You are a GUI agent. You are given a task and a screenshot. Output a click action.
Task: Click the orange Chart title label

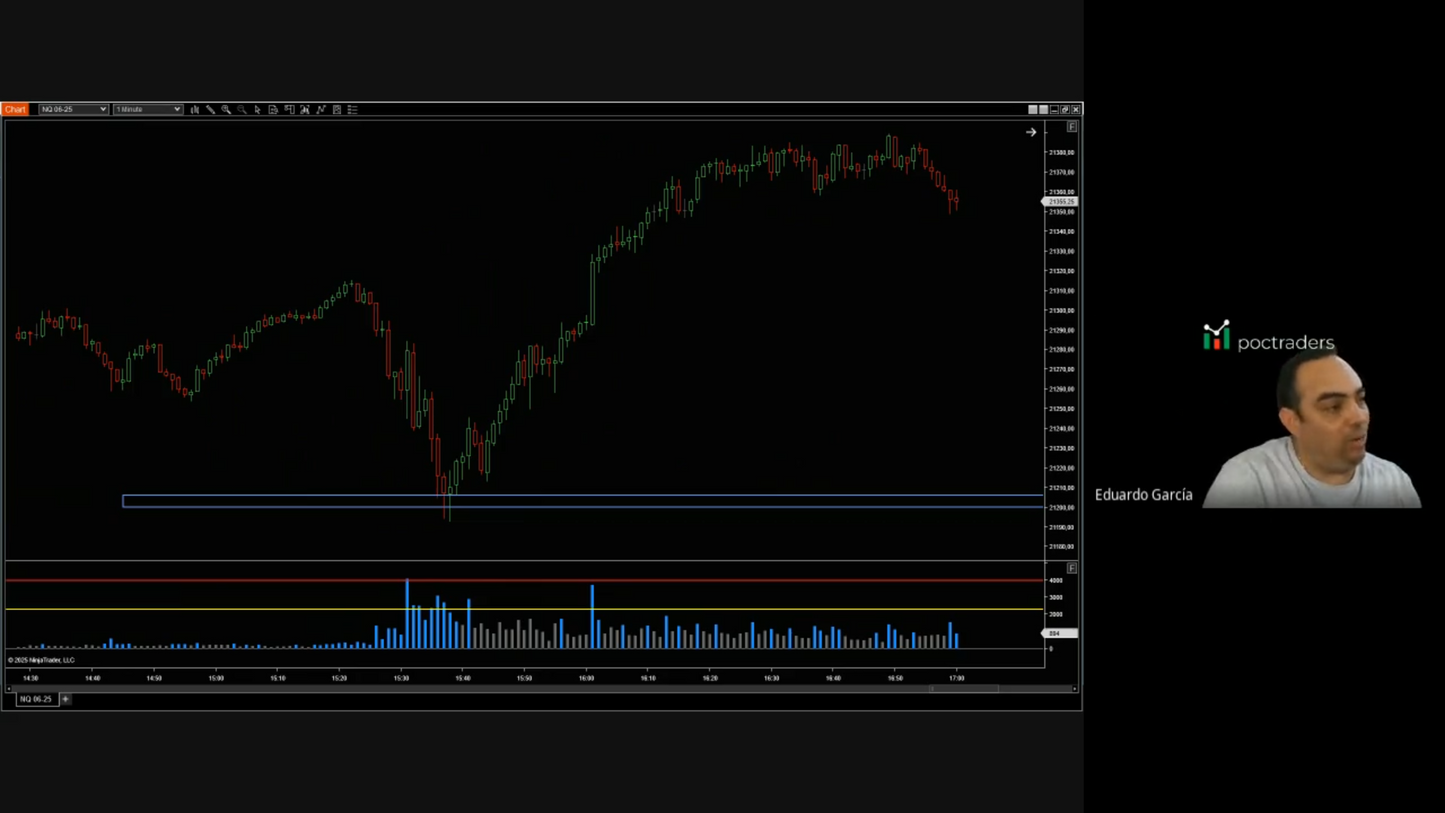coord(15,109)
